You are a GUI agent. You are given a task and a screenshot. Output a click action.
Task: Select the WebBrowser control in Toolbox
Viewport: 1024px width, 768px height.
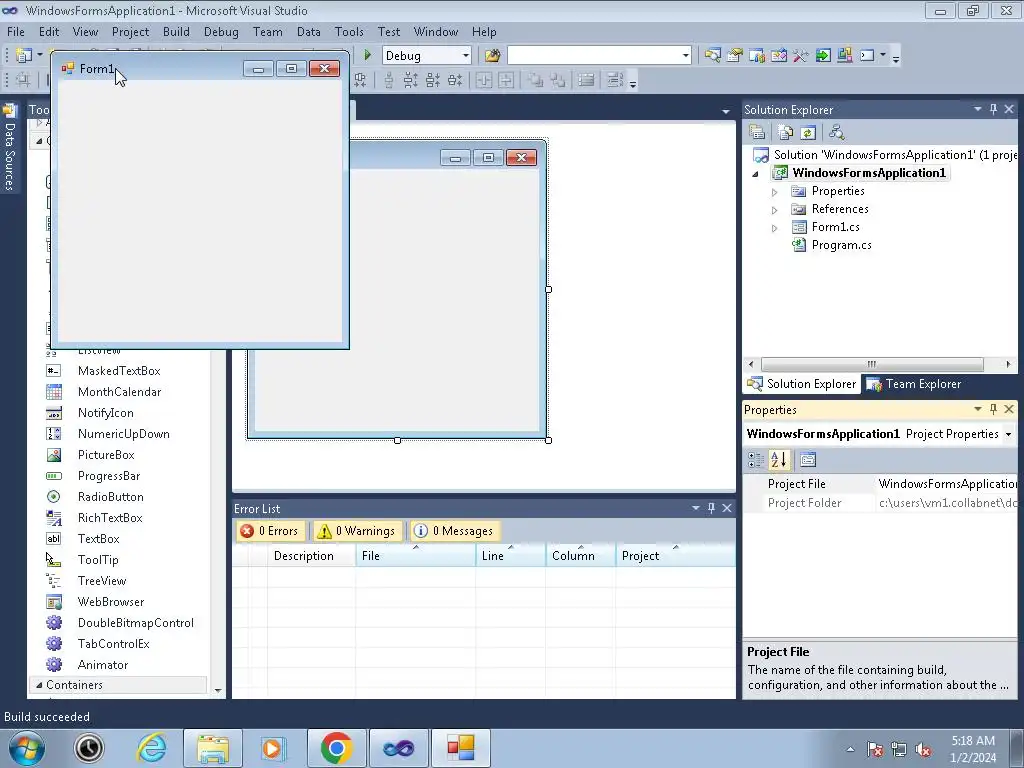point(110,601)
